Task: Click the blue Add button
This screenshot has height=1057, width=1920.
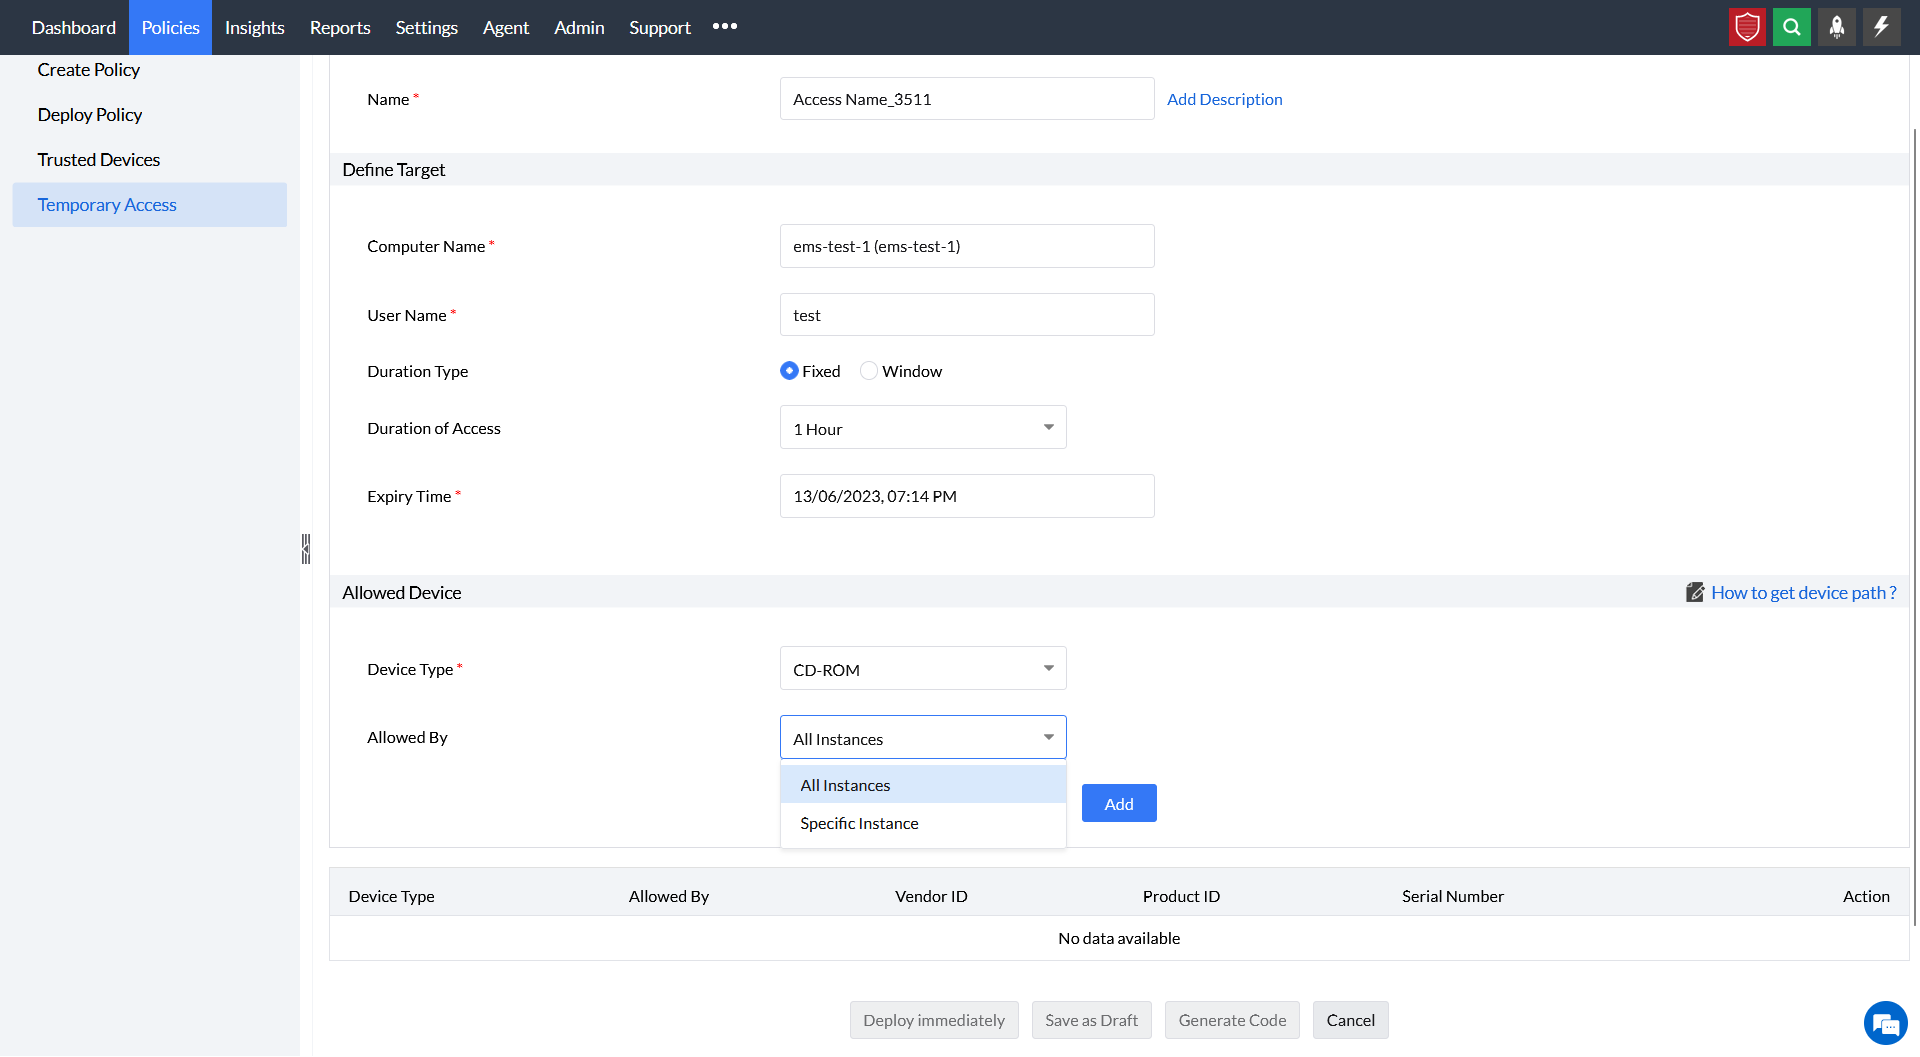Action: (x=1118, y=804)
